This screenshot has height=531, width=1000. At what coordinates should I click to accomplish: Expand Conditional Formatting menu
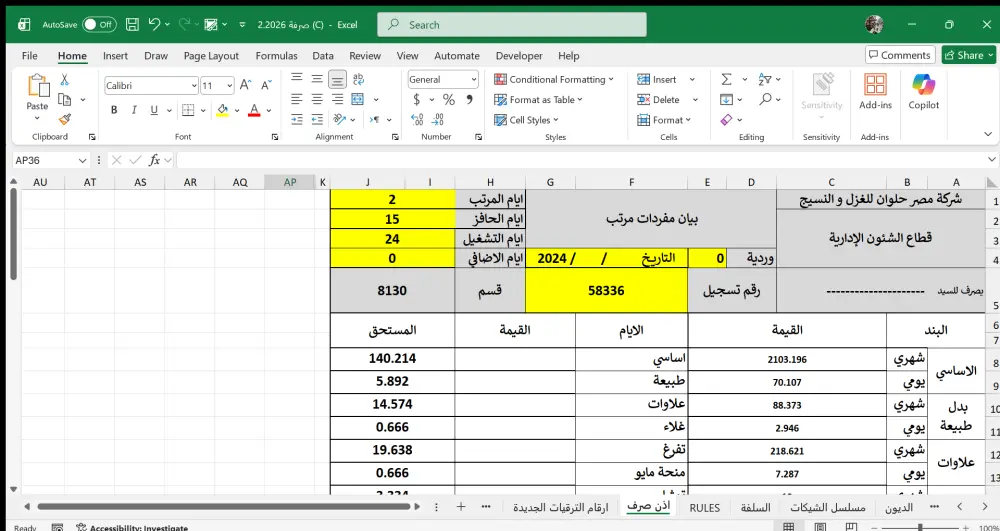(553, 79)
